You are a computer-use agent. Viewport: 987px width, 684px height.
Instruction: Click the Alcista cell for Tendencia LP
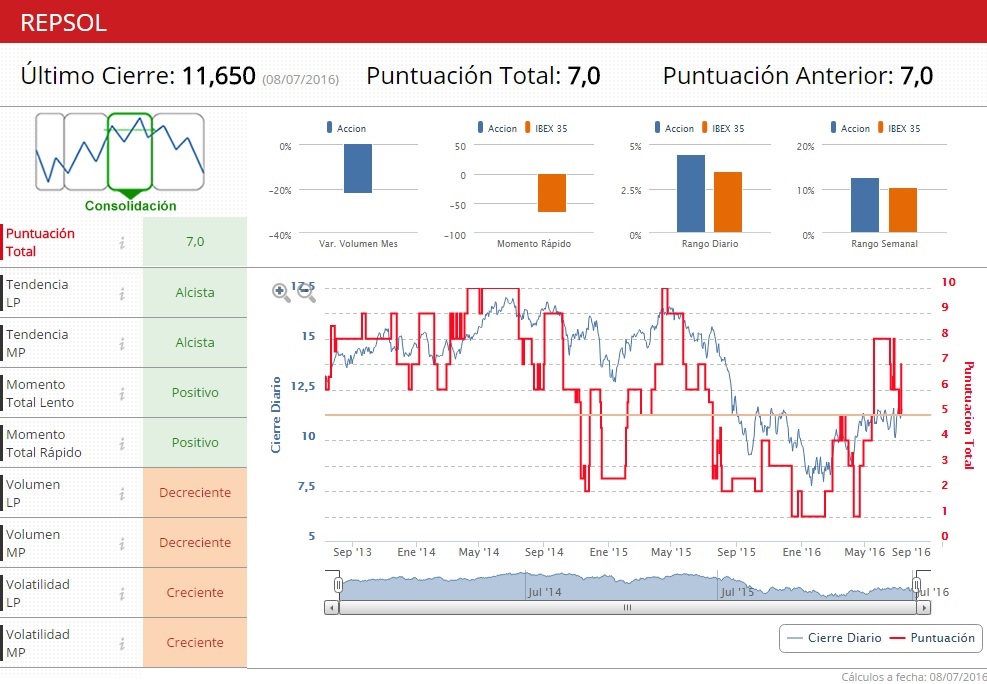tap(195, 293)
